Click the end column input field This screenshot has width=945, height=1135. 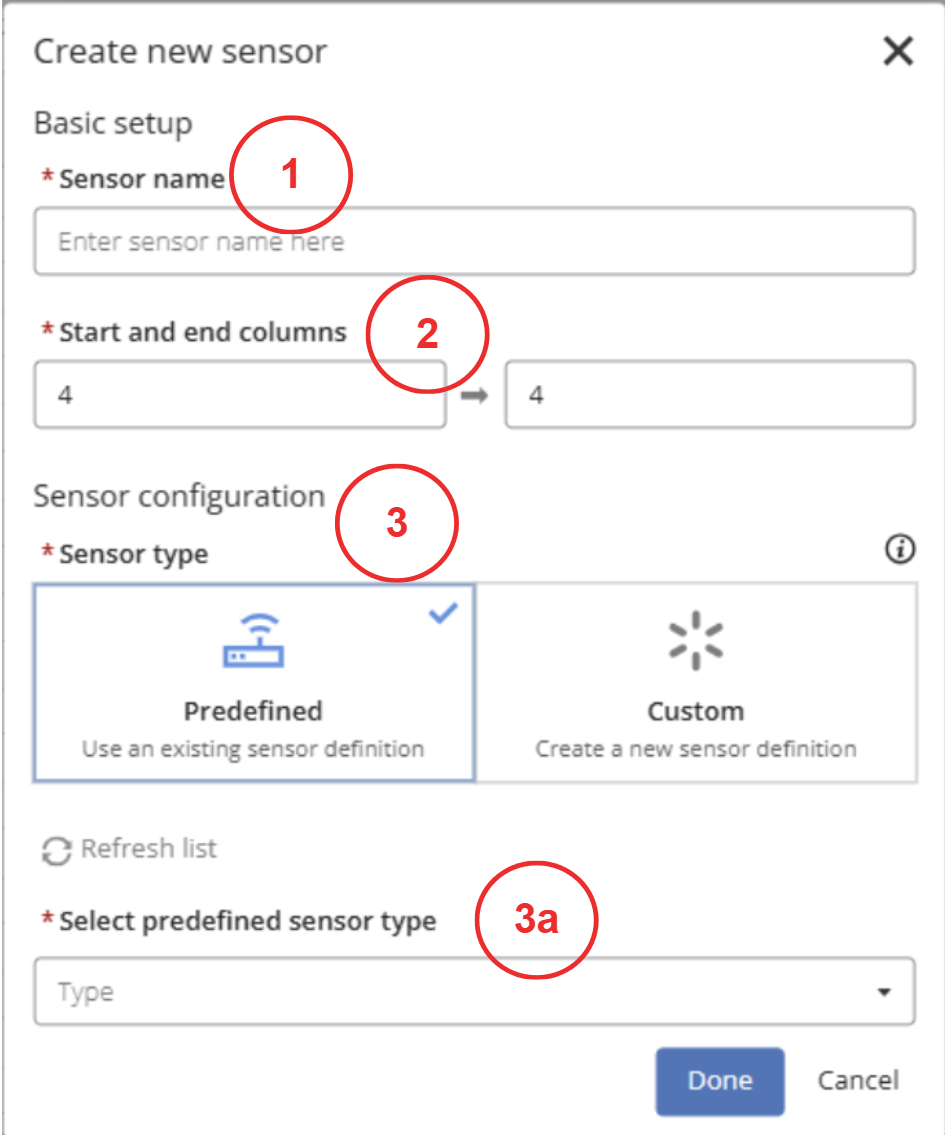(x=709, y=395)
